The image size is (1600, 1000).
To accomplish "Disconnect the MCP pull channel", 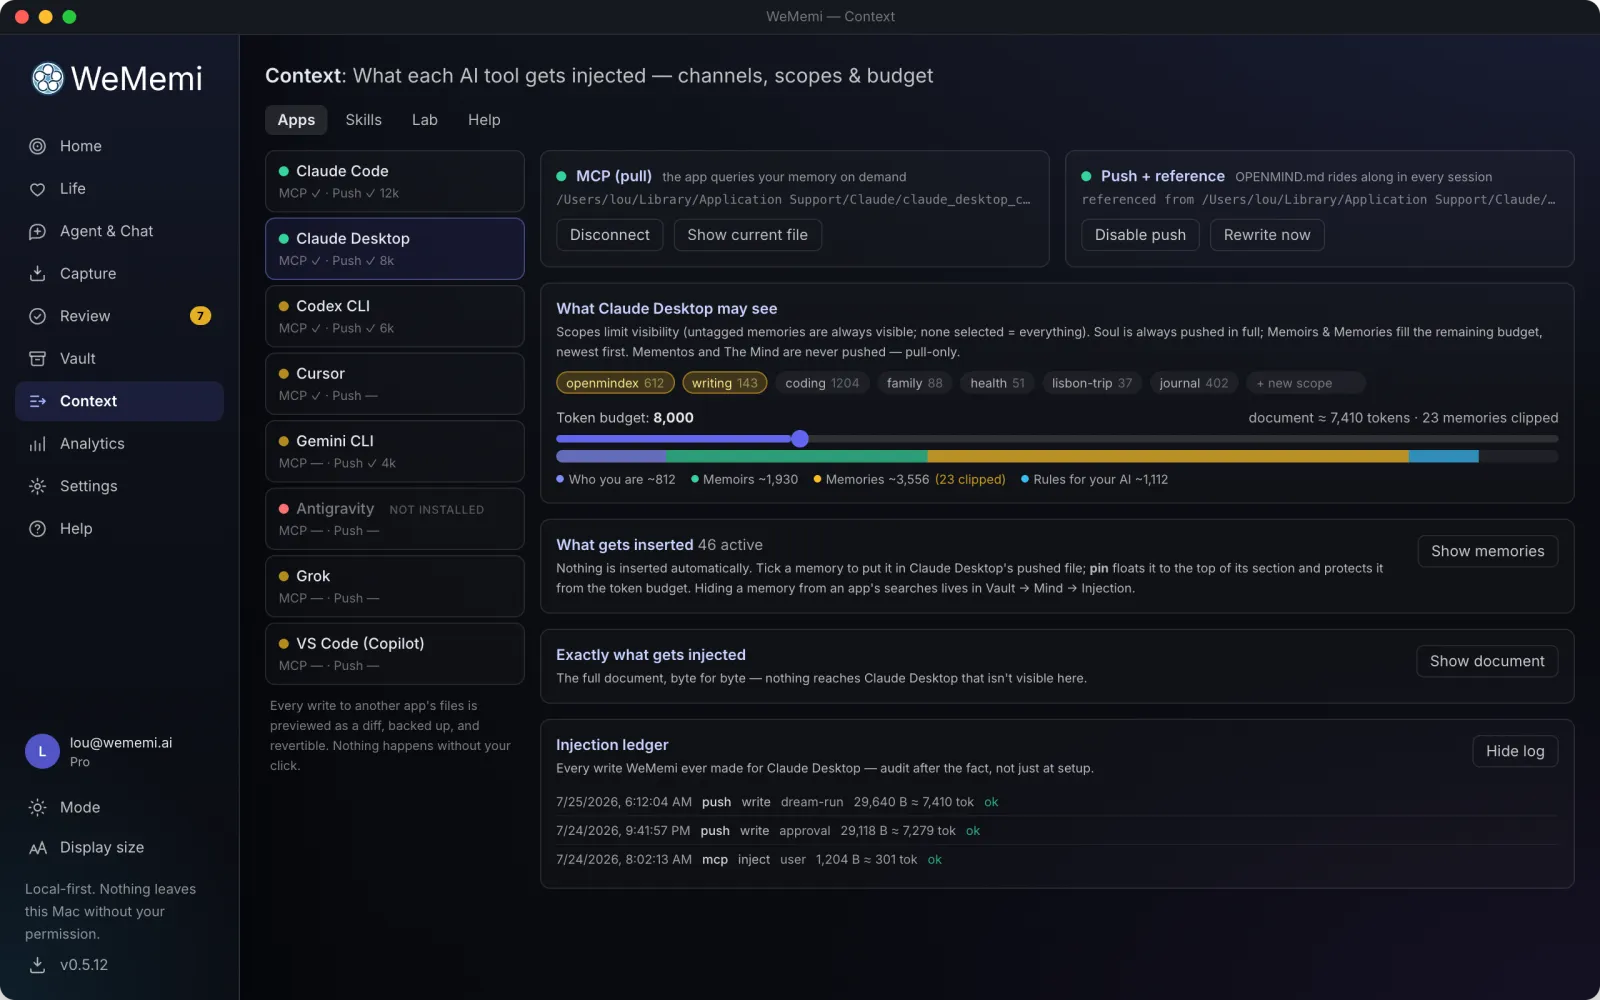I will pyautogui.click(x=610, y=235).
